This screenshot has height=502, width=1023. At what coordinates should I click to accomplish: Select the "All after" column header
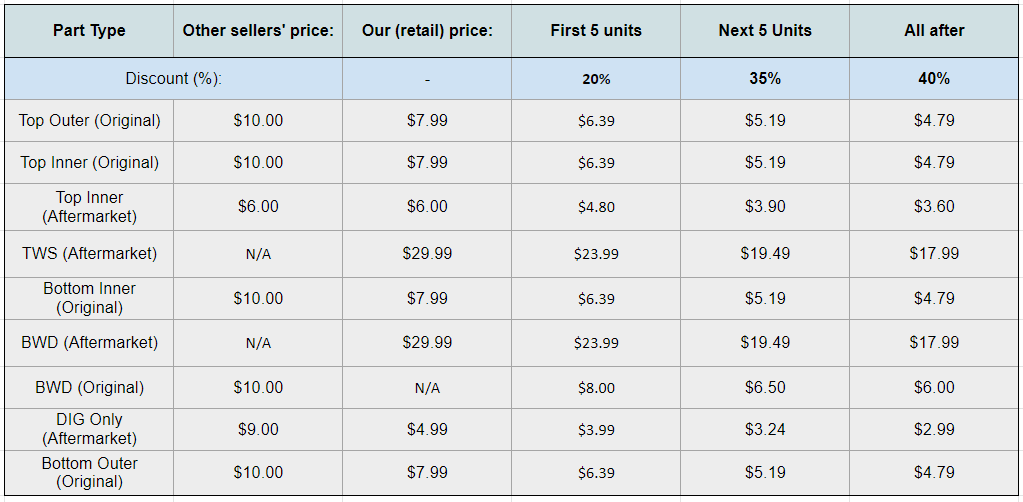934,30
